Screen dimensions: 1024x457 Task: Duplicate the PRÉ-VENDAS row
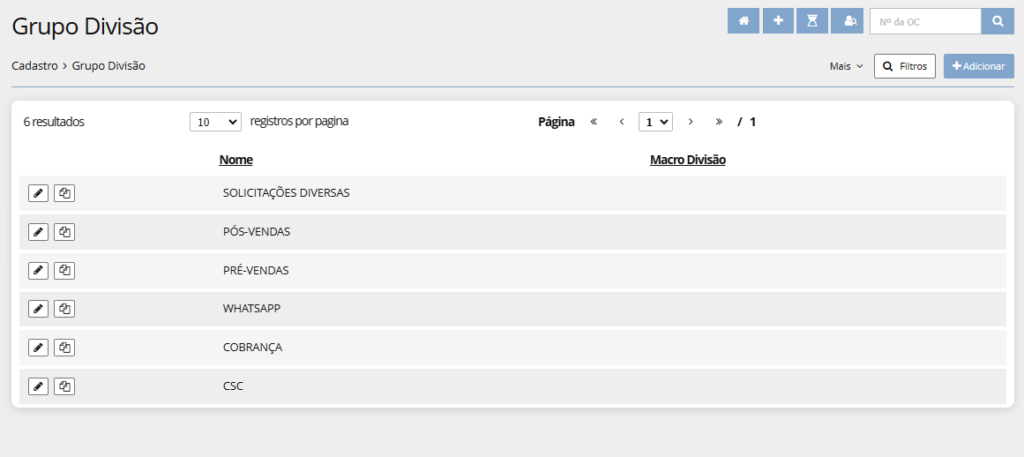point(64,270)
